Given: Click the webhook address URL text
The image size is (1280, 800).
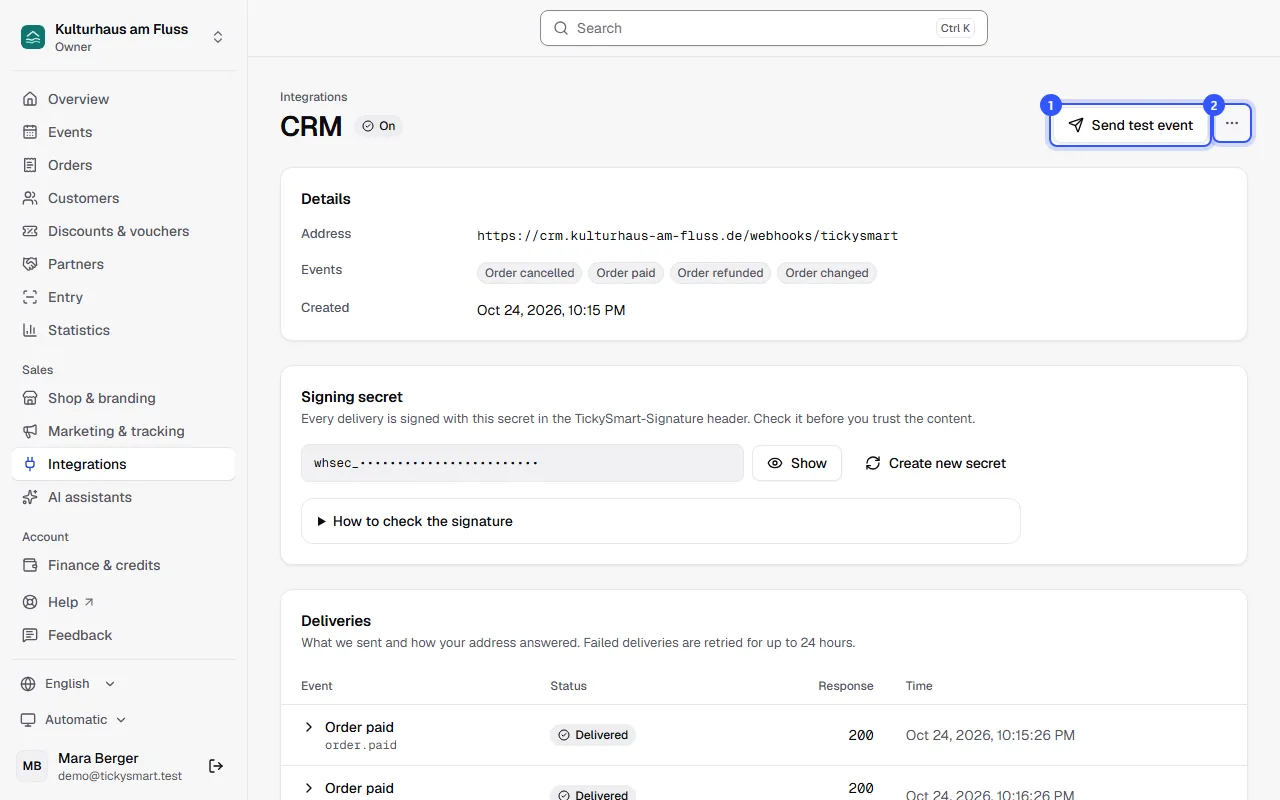Looking at the screenshot, I should click(688, 236).
